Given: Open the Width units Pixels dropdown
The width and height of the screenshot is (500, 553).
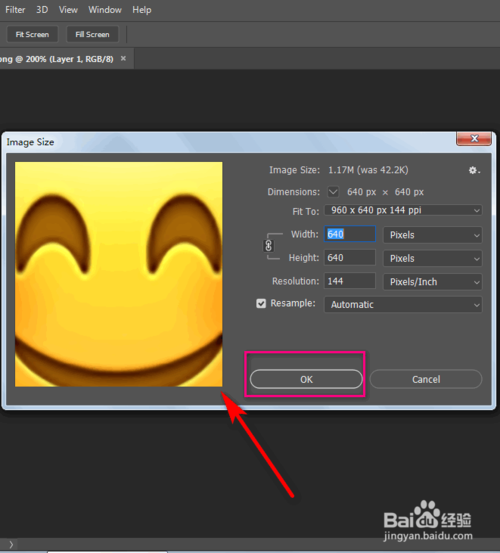Looking at the screenshot, I should click(x=433, y=235).
